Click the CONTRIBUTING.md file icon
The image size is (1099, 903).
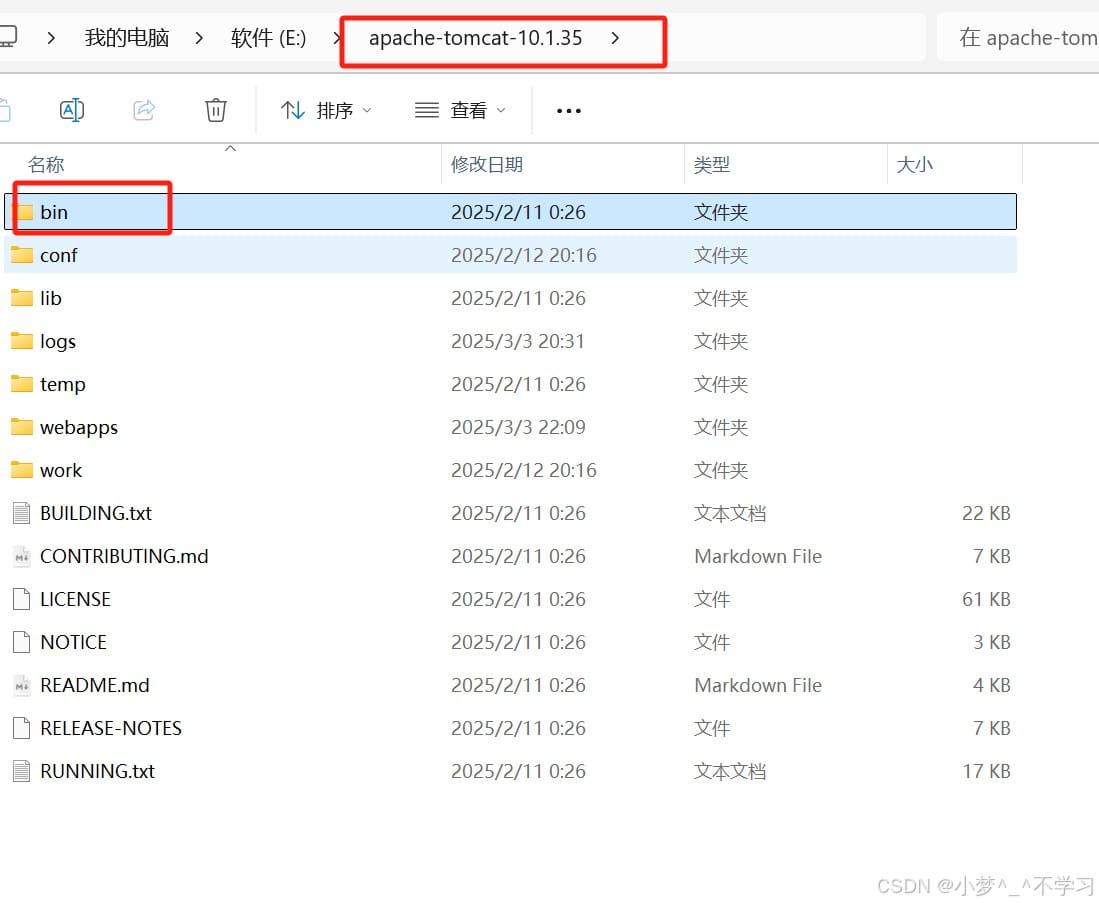(x=22, y=556)
